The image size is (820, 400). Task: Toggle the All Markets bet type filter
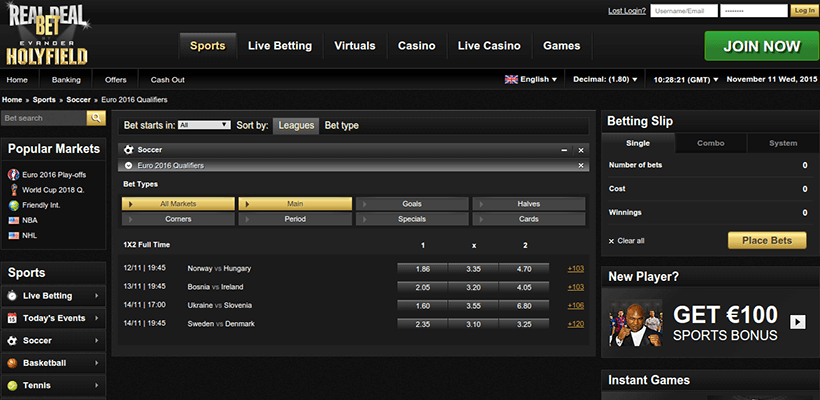coord(178,204)
